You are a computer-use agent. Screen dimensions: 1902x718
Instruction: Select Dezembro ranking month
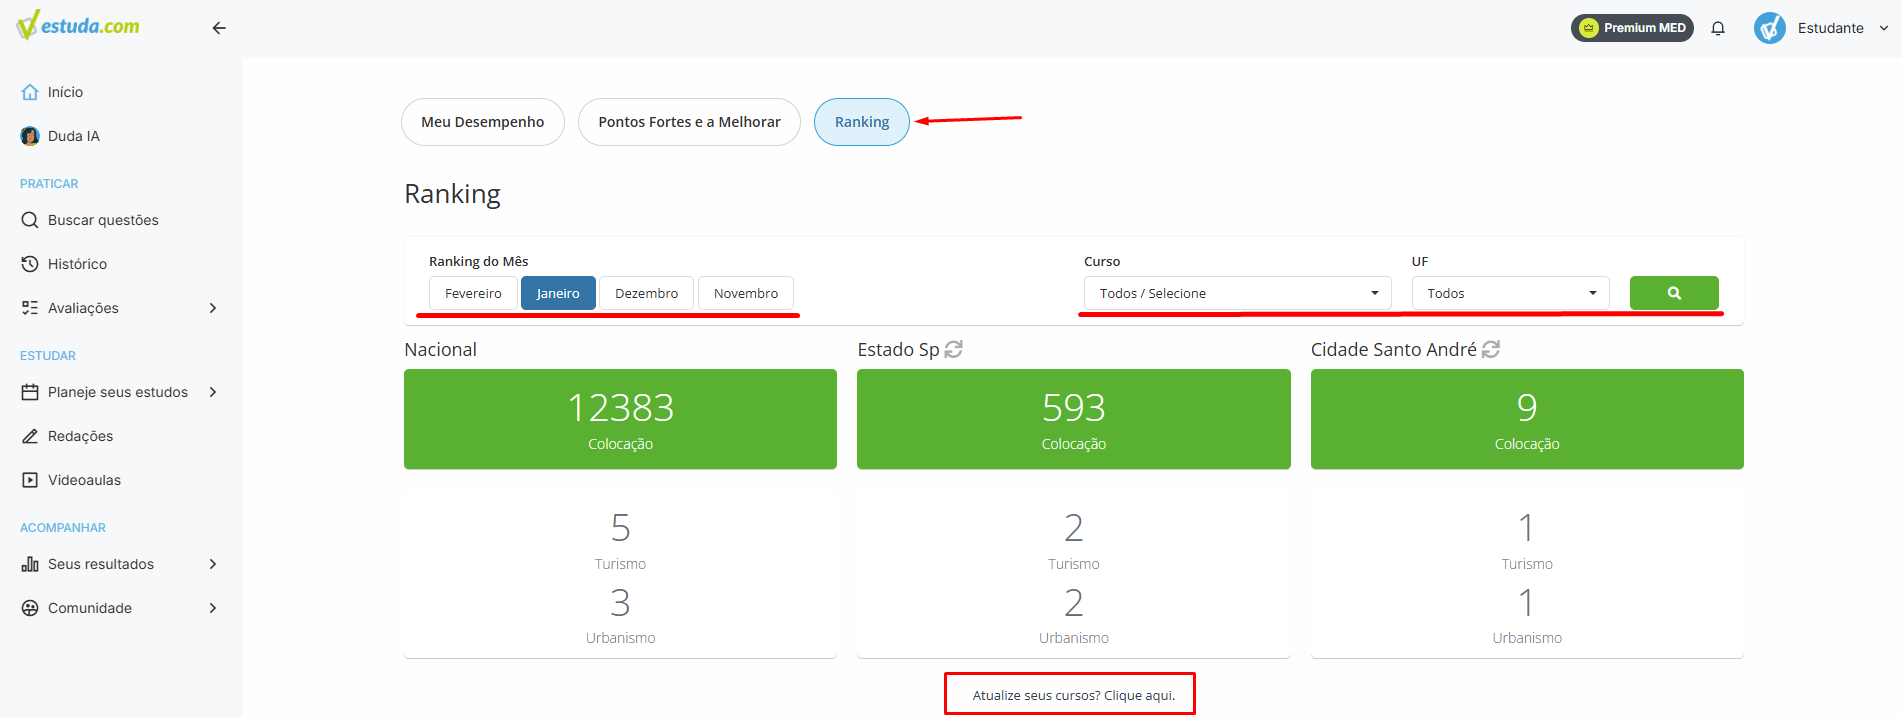click(646, 293)
